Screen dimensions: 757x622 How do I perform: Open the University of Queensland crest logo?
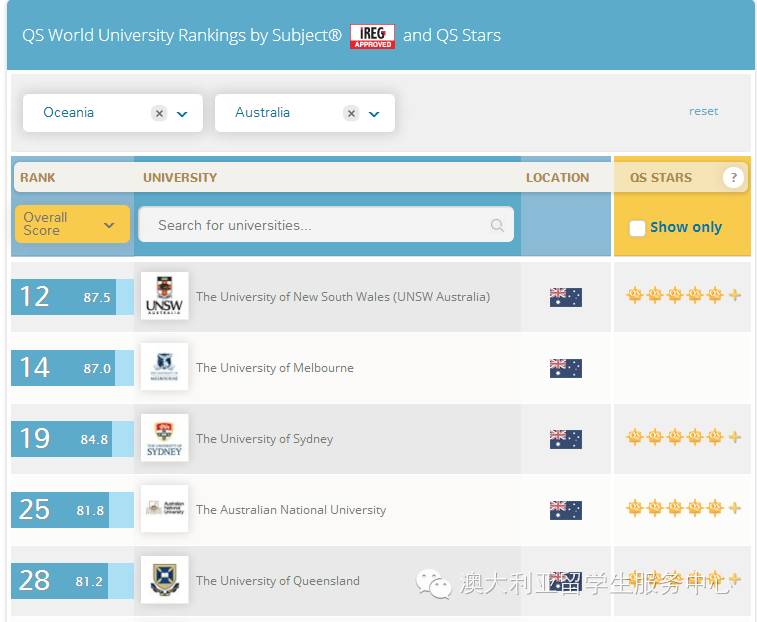click(x=165, y=580)
